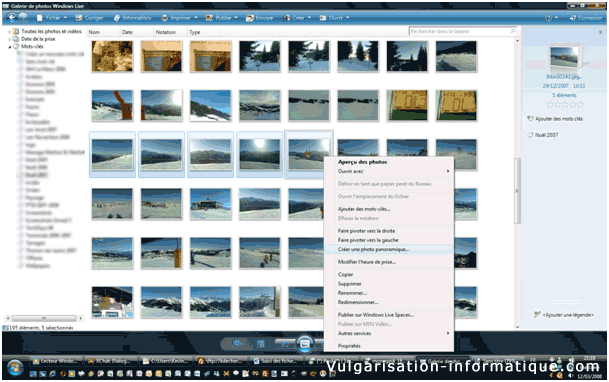609x382 pixels.
Task: Click Ajouter des mots clés link
Action: pos(559,119)
